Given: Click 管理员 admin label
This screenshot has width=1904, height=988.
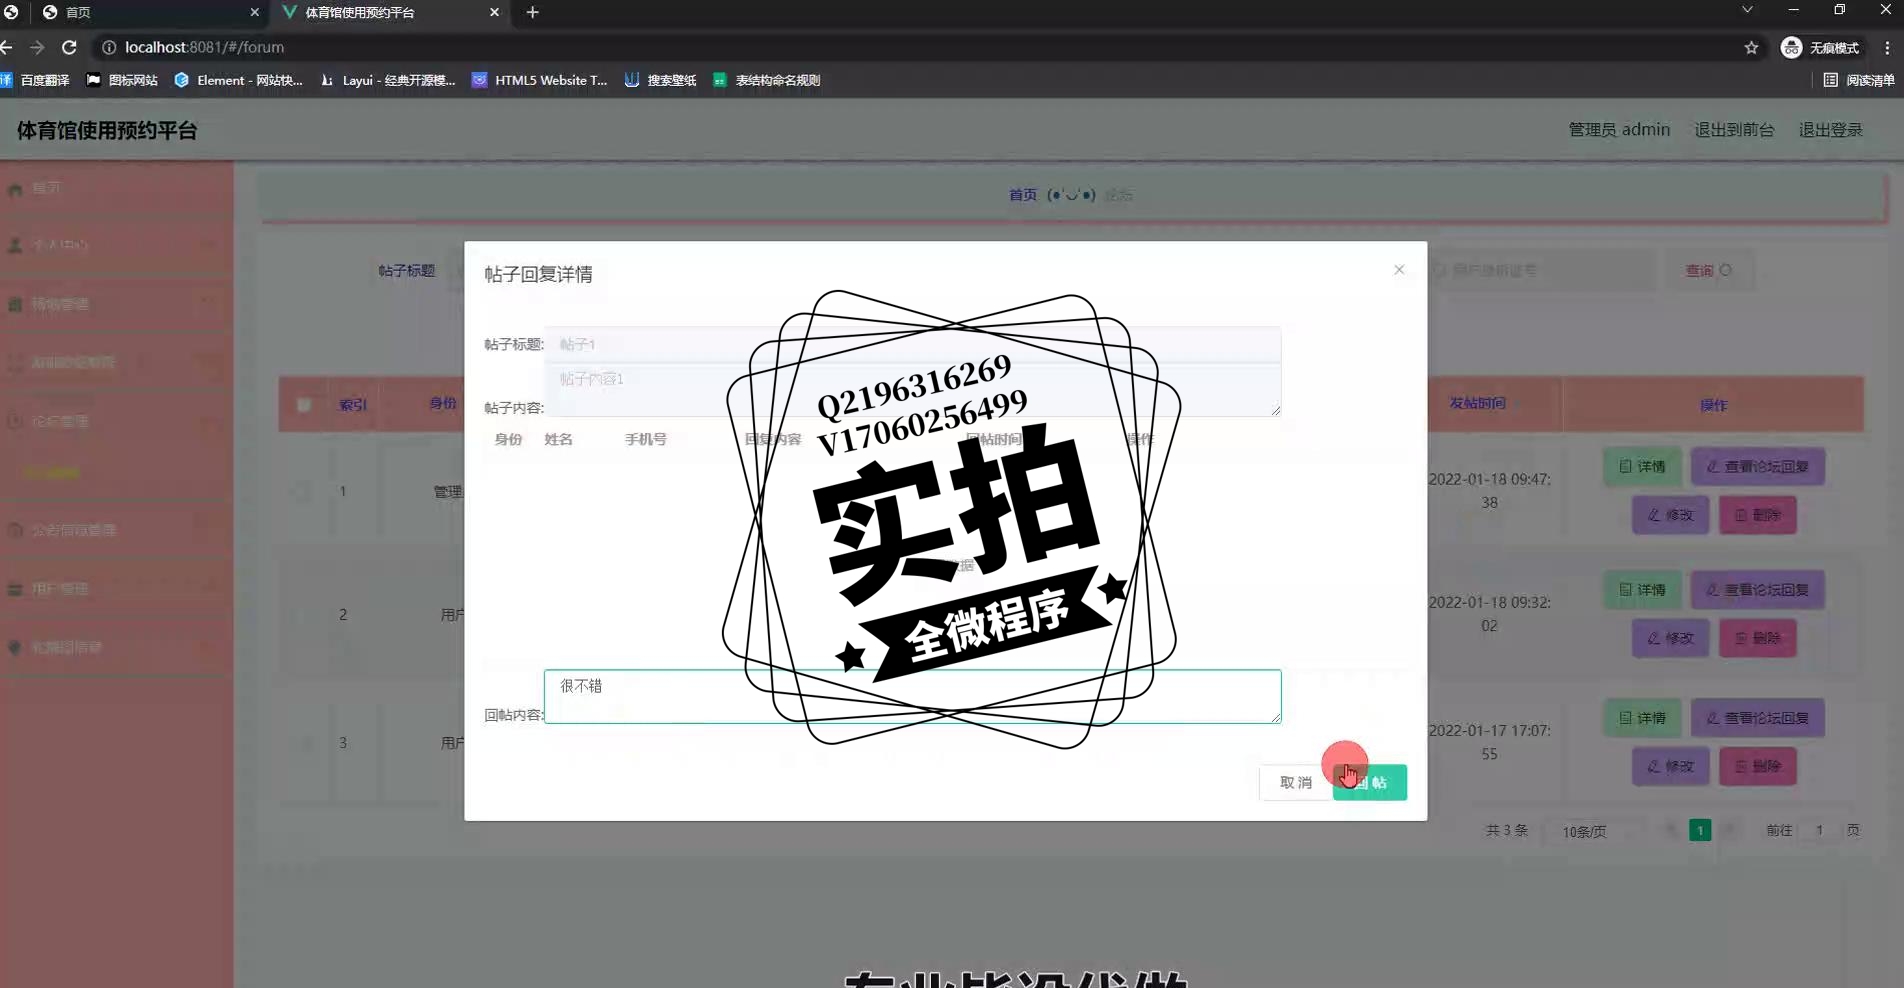Looking at the screenshot, I should 1619,129.
